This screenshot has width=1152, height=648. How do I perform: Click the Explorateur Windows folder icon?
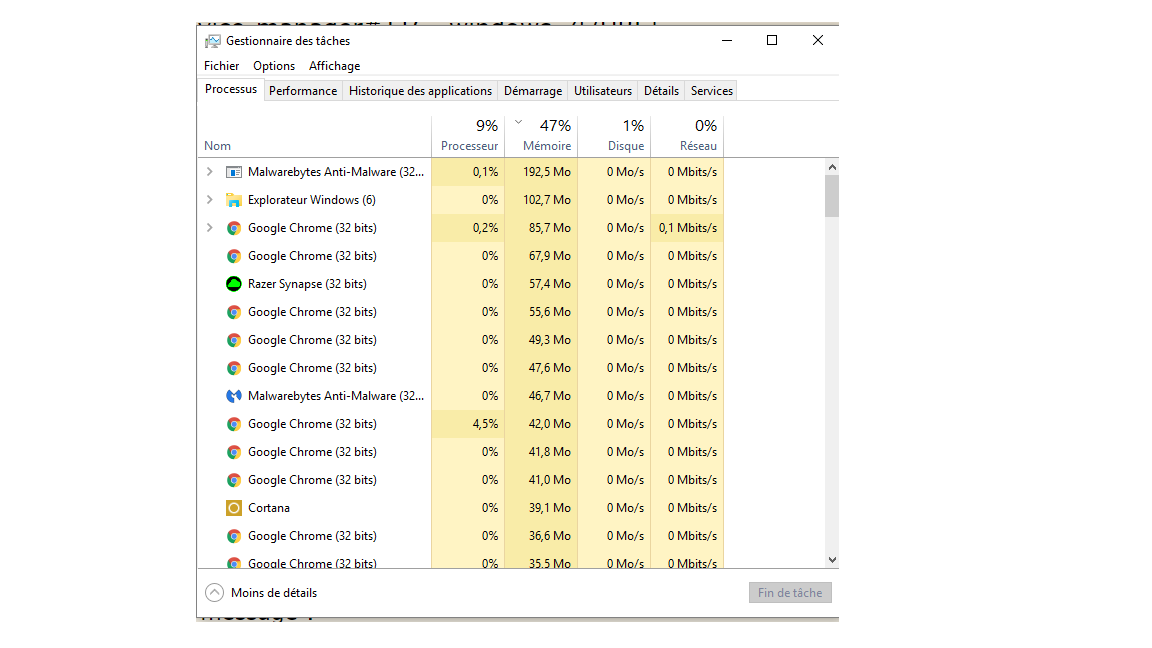(x=234, y=200)
